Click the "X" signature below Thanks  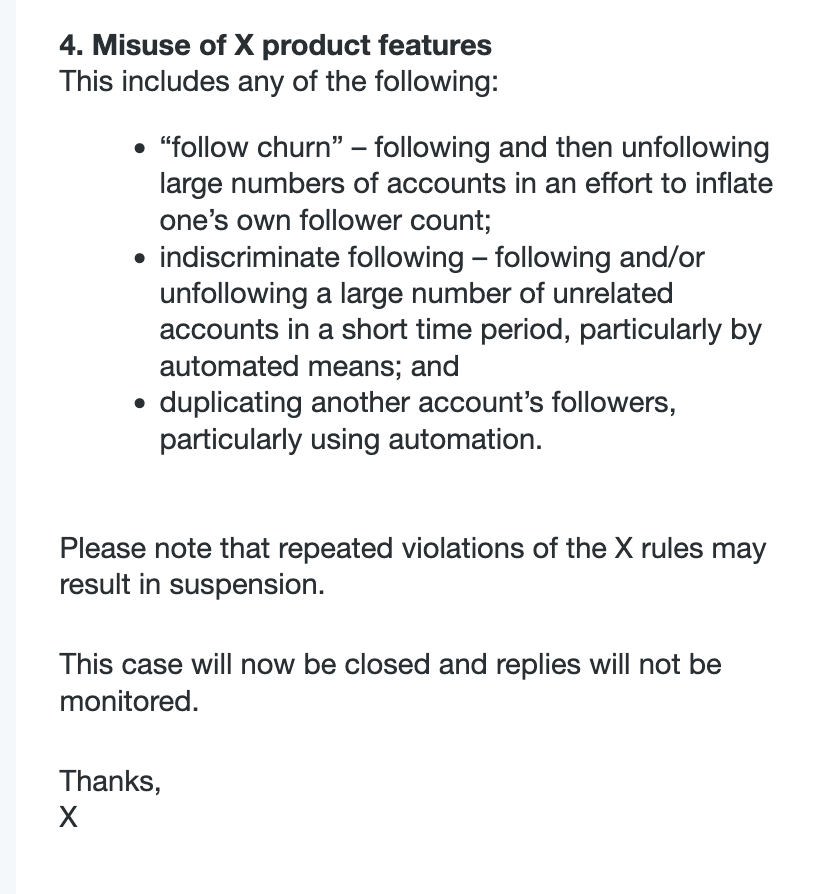point(68,817)
